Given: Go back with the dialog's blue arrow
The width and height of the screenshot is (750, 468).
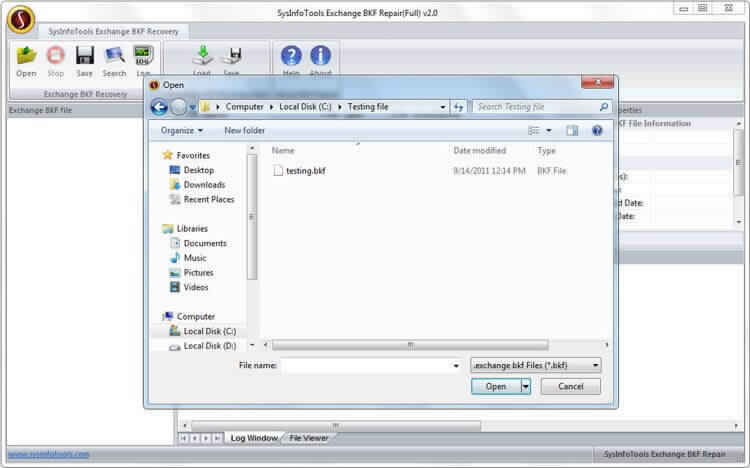Looking at the screenshot, I should [x=159, y=107].
